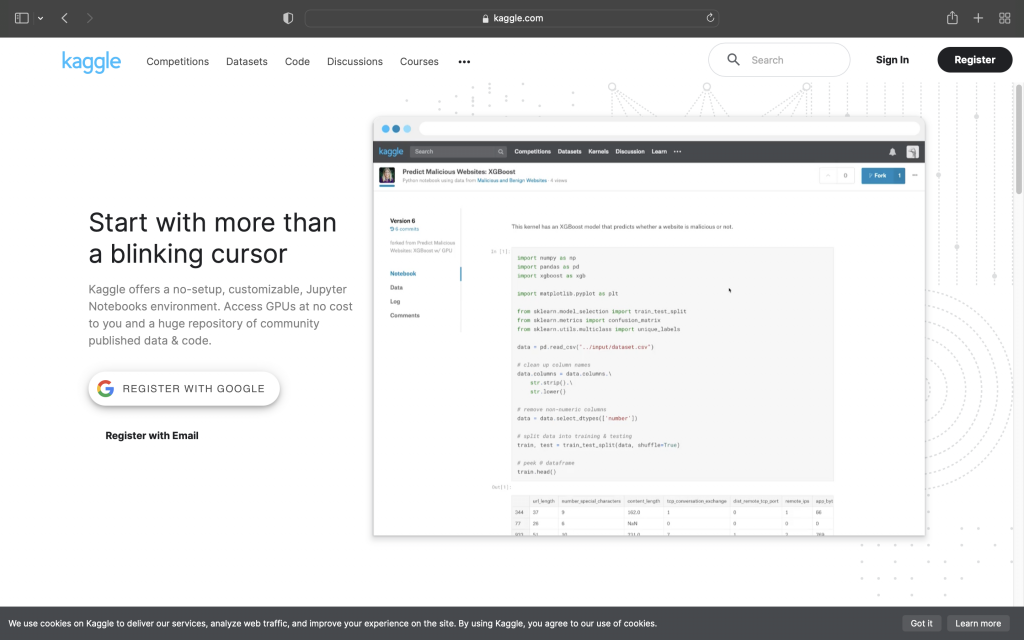Screen dimensions: 1024x640
Task: Open a new tab with the plus icon
Action: (x=978, y=18)
